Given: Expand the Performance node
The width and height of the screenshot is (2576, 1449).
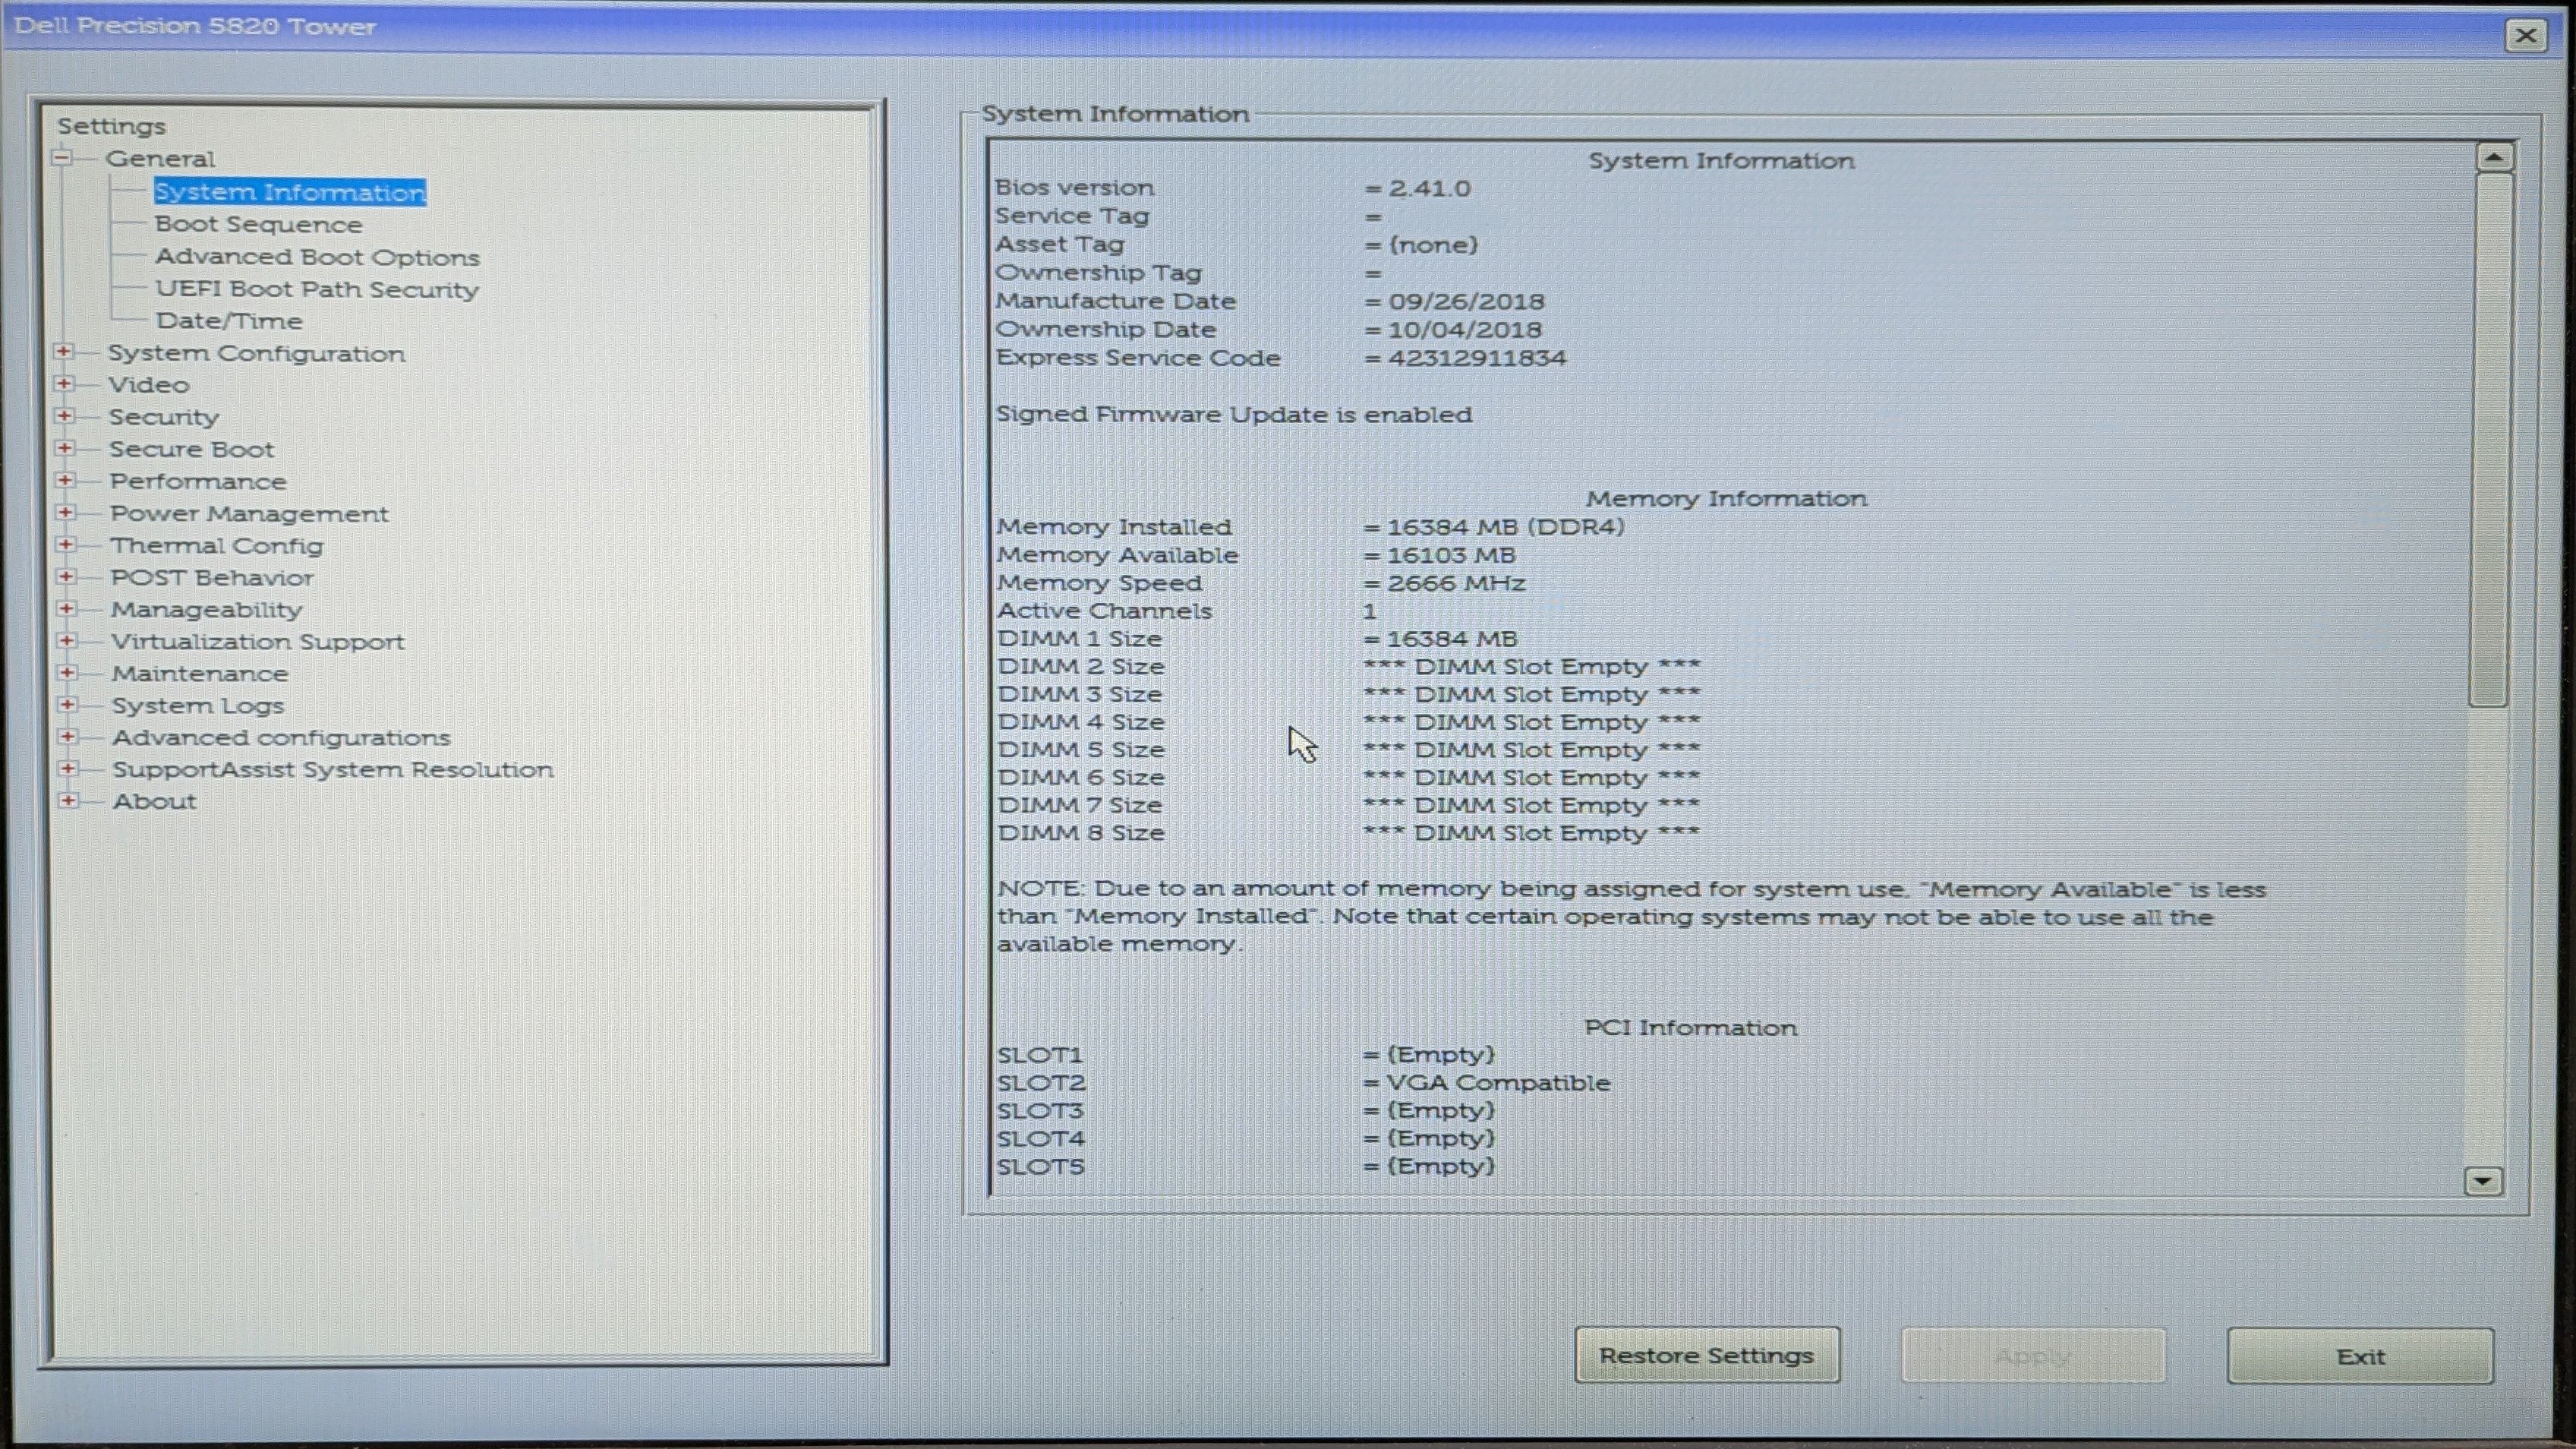Looking at the screenshot, I should pyautogui.click(x=65, y=480).
